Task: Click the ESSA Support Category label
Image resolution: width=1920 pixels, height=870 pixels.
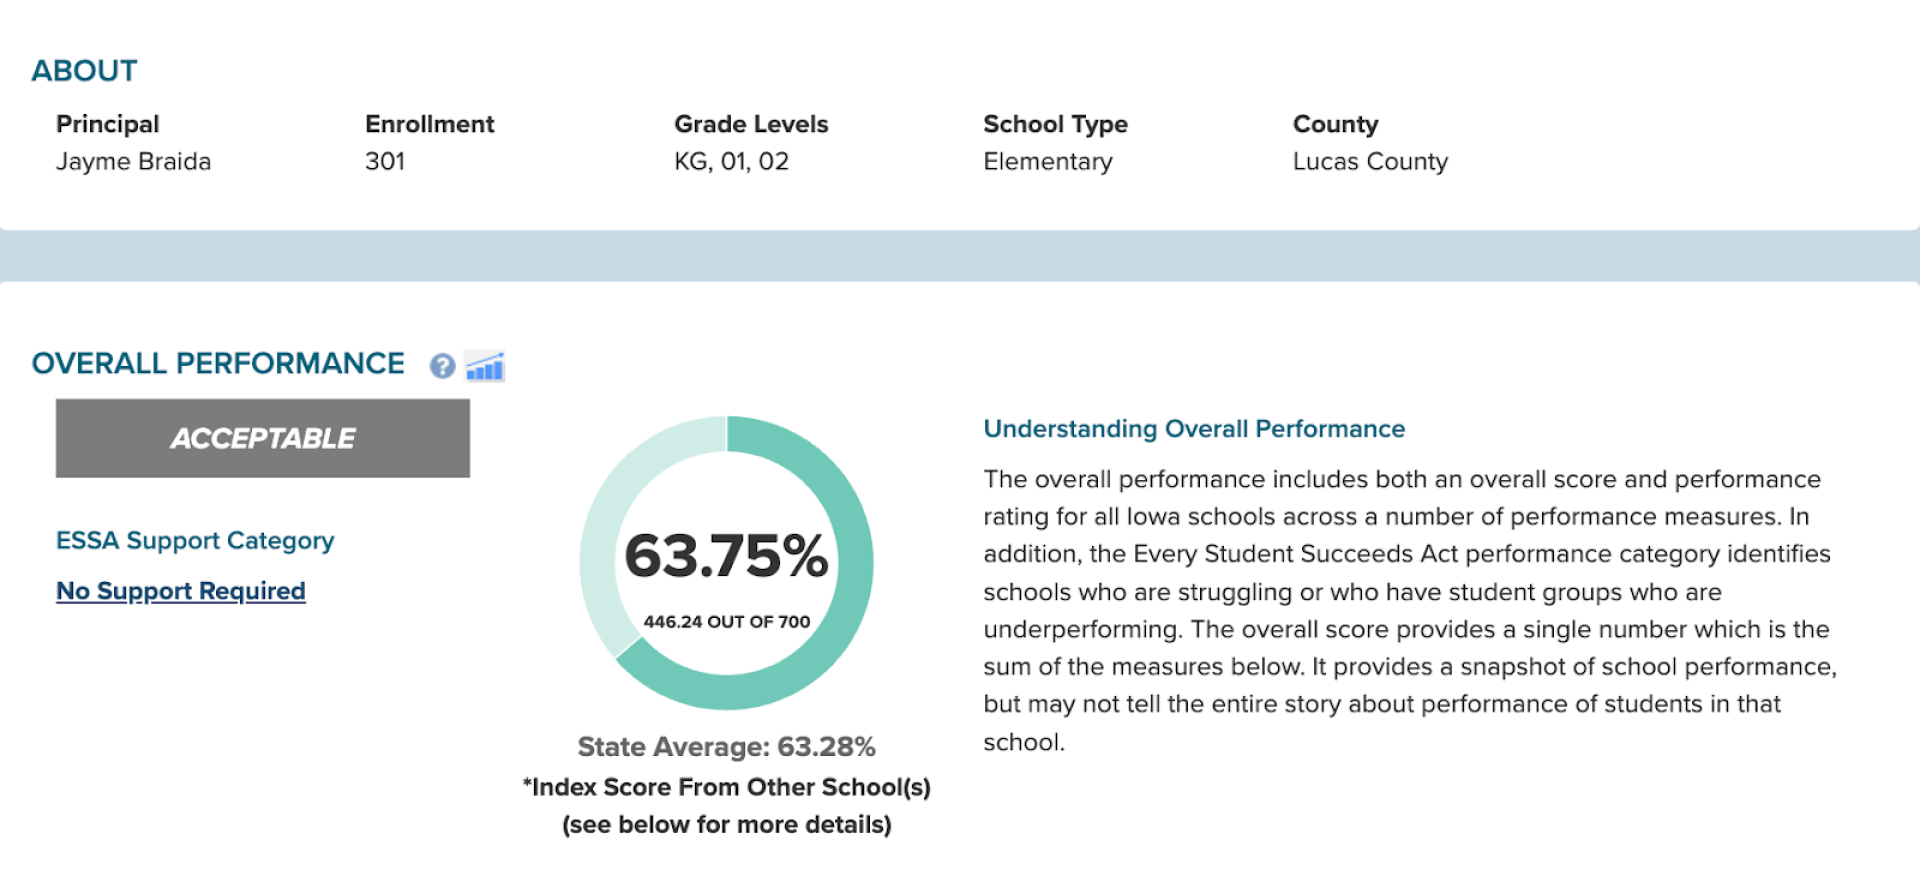Action: [195, 541]
